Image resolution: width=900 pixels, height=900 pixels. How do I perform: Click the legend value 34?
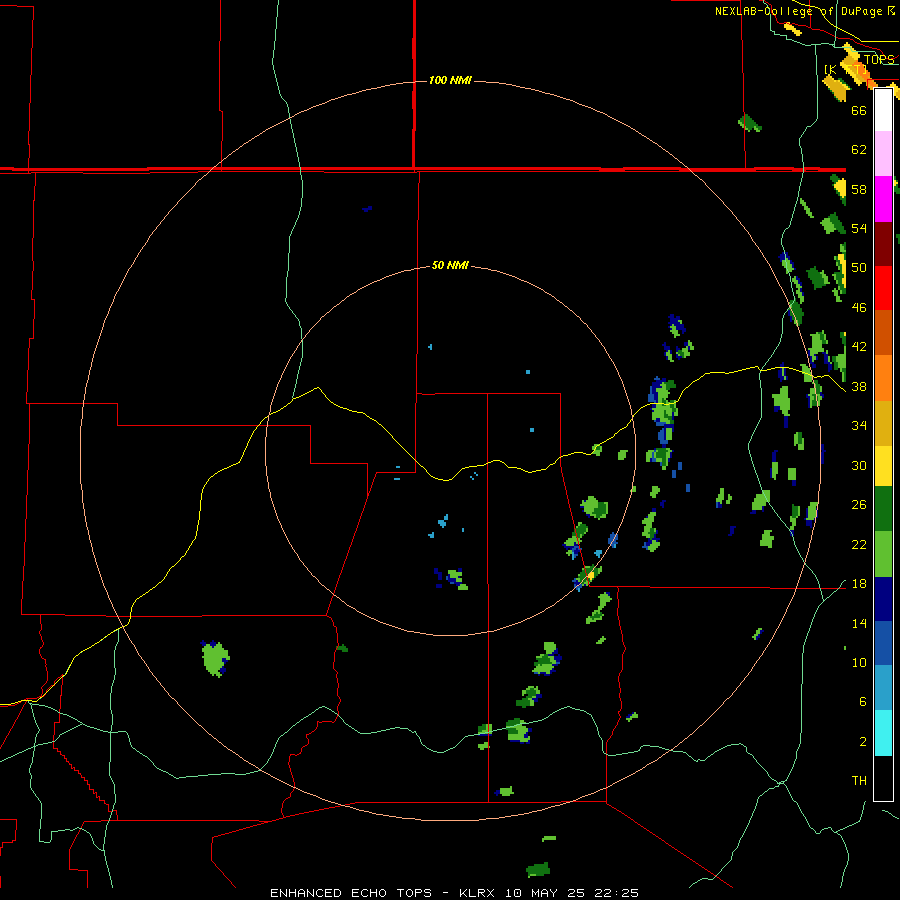point(859,426)
